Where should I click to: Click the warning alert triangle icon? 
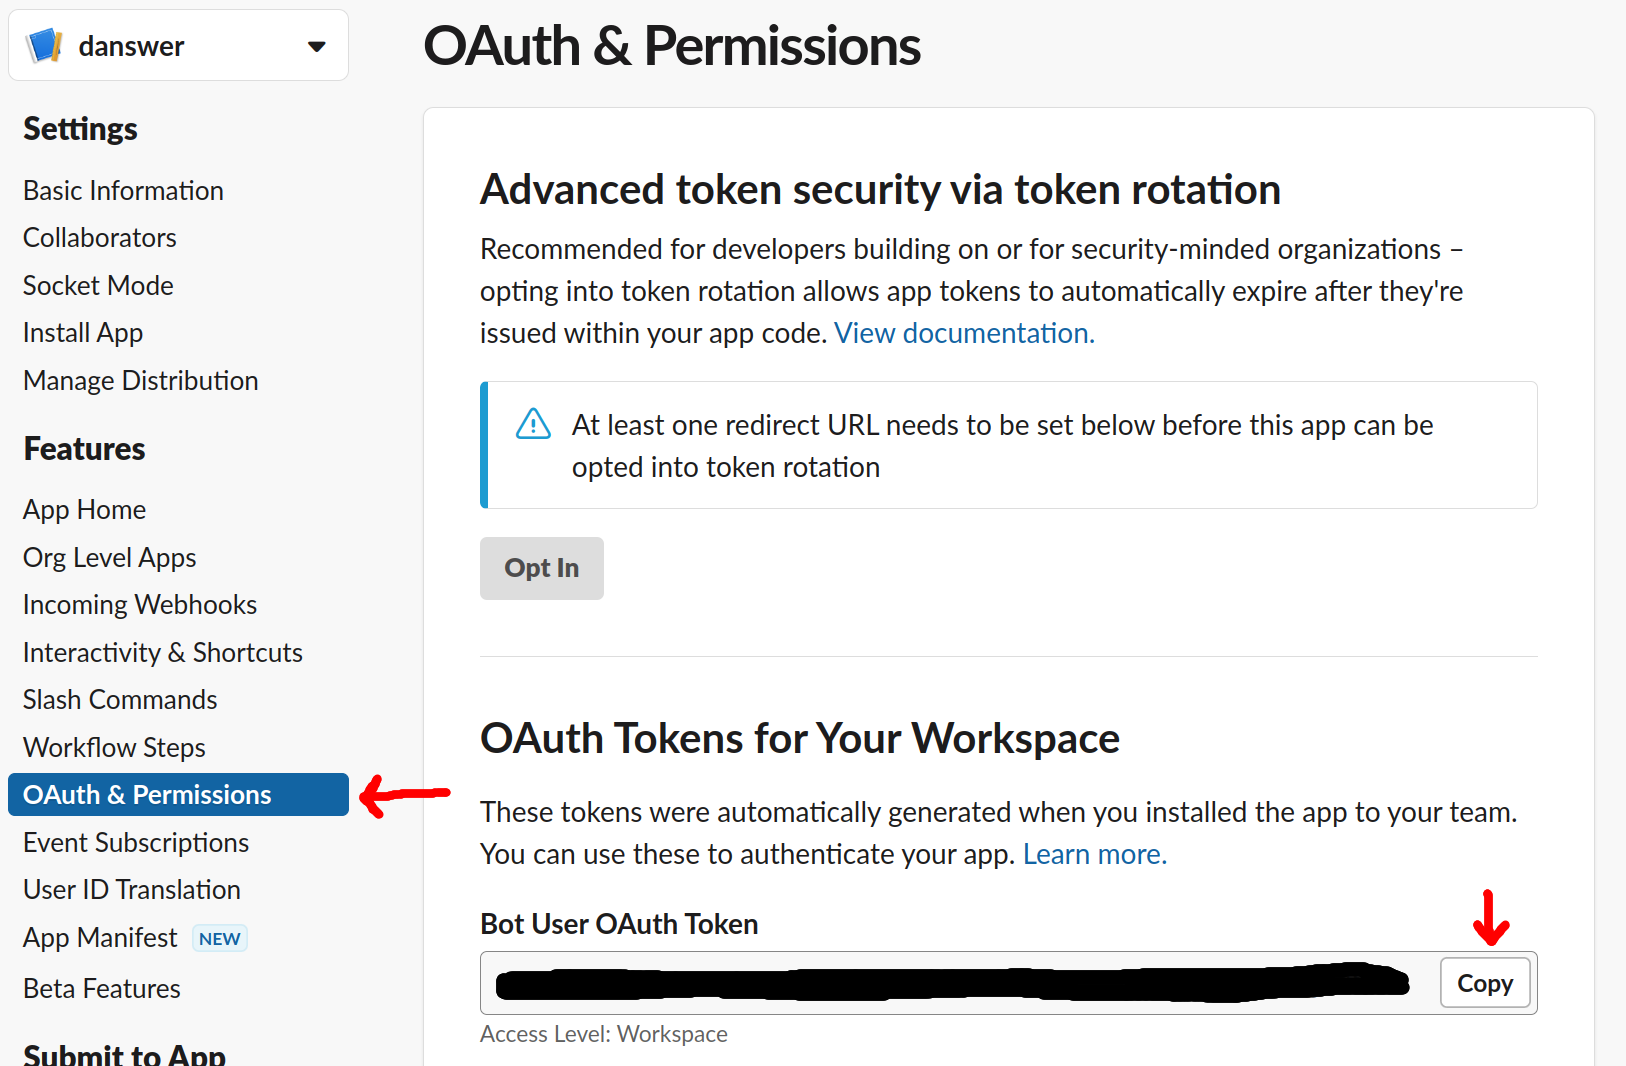(x=533, y=424)
